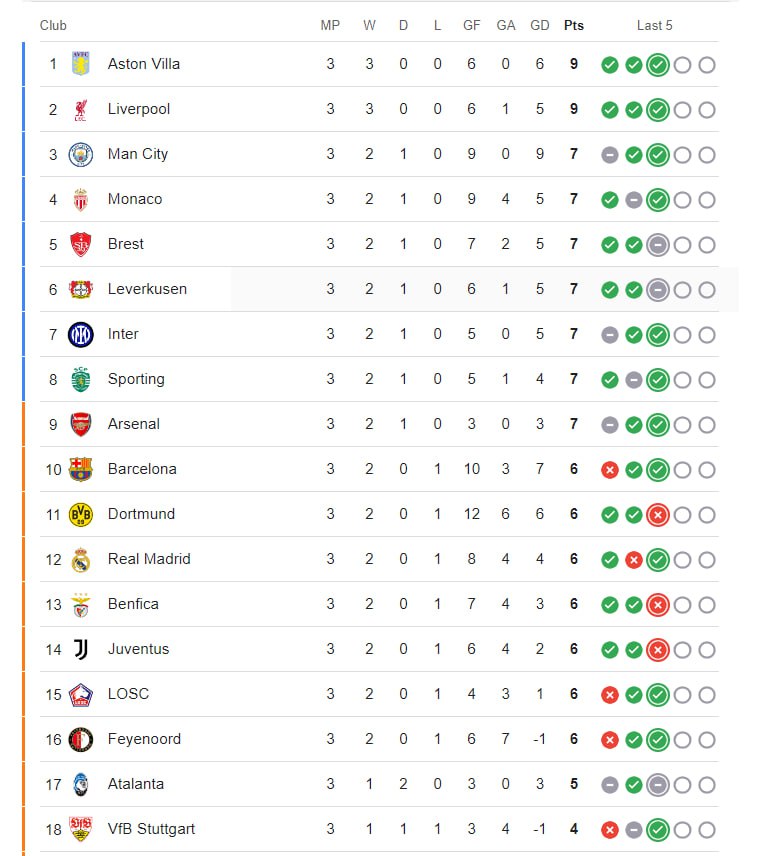Click the Juventus logo icon
This screenshot has width=765, height=856.
[x=81, y=649]
